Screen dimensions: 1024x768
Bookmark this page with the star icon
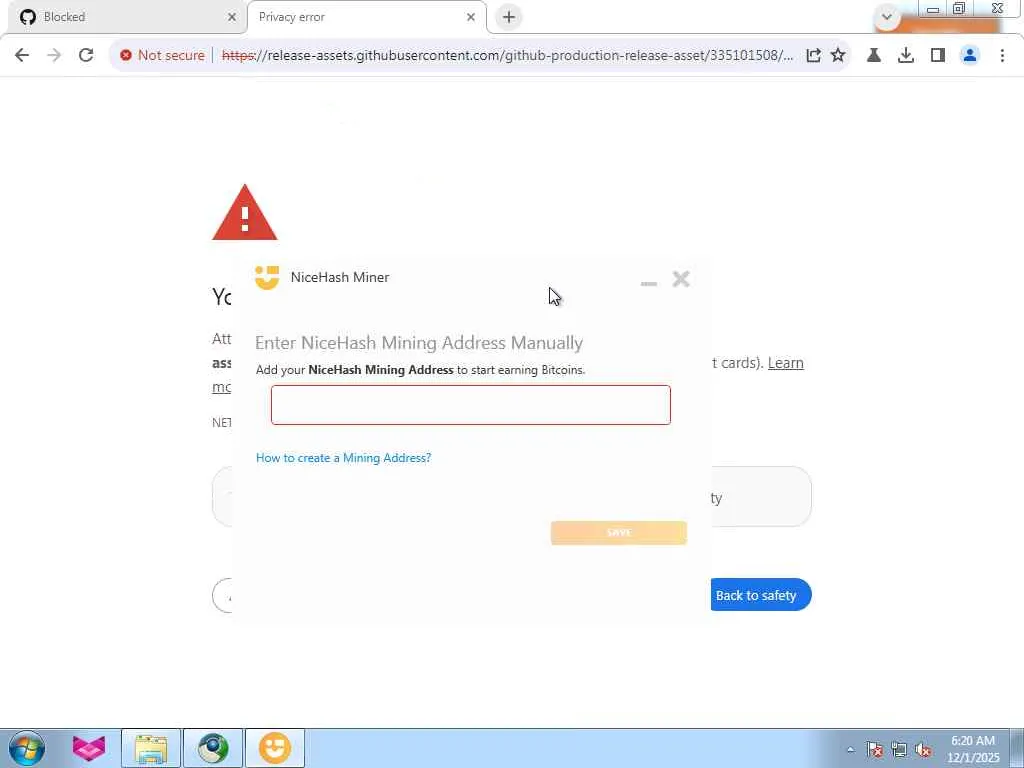[838, 56]
